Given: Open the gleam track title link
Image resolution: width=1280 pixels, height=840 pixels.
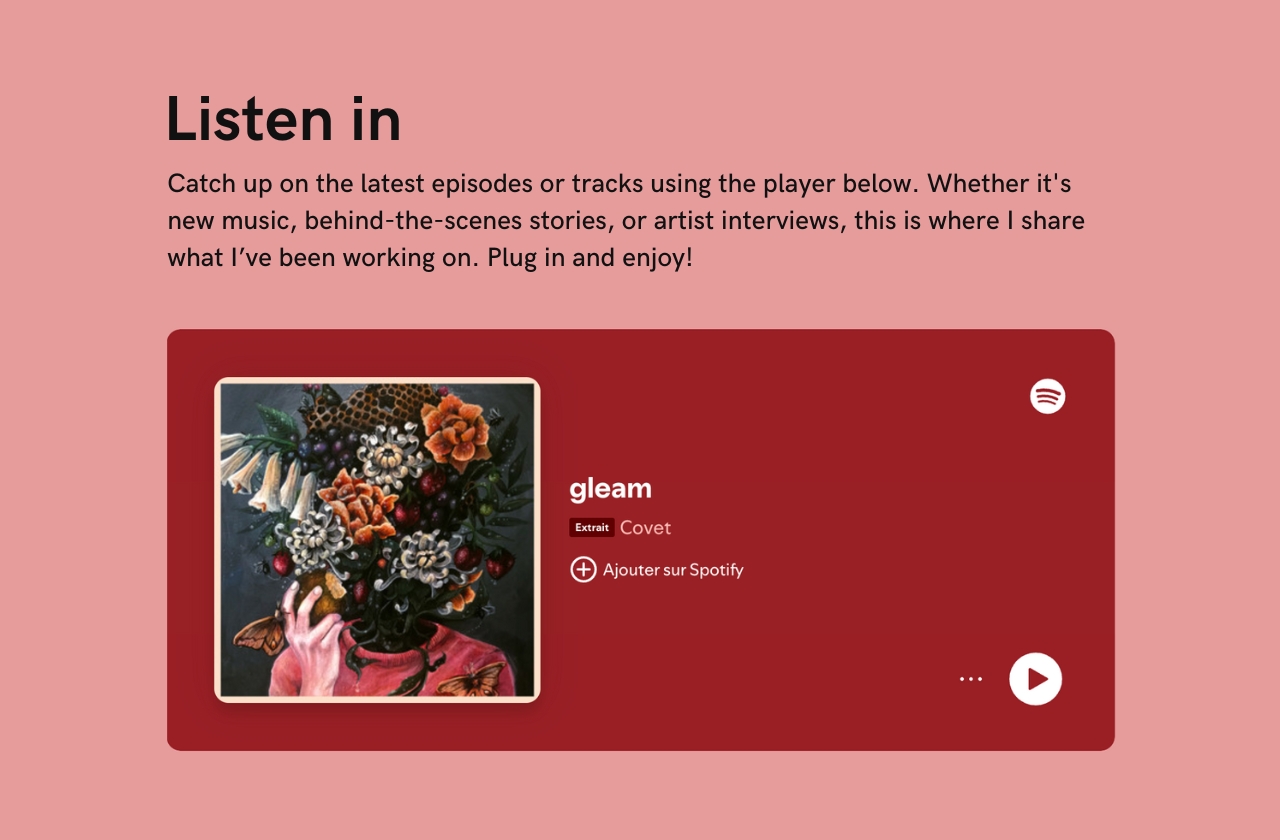Looking at the screenshot, I should pos(610,489).
